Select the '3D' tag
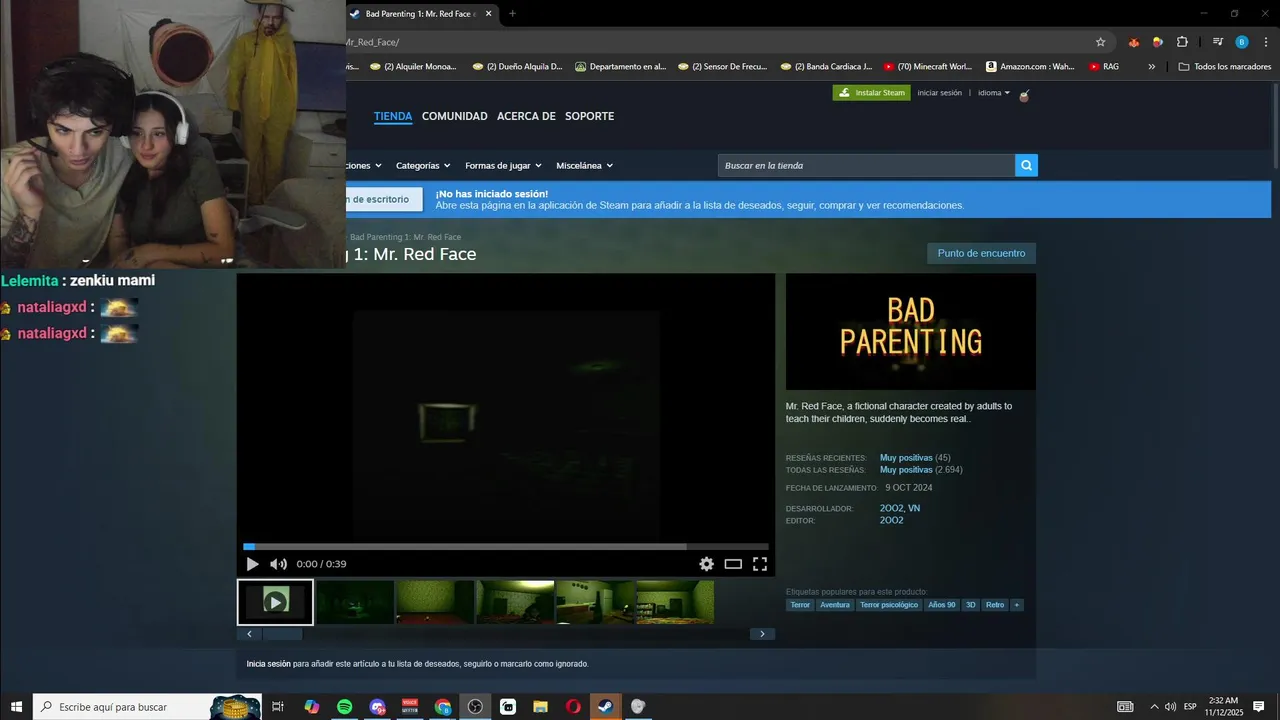 coord(970,605)
